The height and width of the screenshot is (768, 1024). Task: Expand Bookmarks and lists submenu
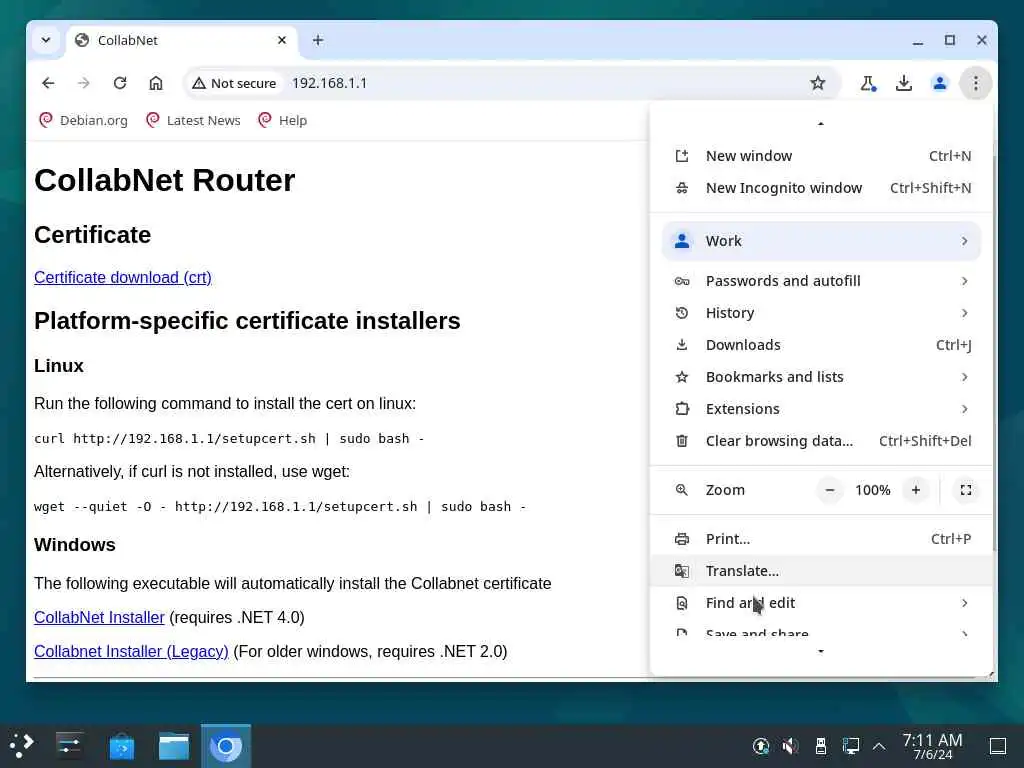tap(822, 377)
